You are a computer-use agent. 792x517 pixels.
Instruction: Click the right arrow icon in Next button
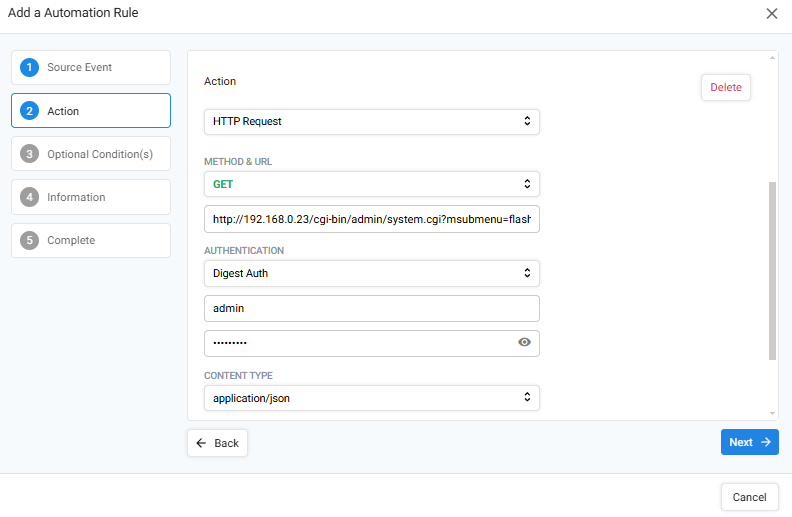coord(766,442)
